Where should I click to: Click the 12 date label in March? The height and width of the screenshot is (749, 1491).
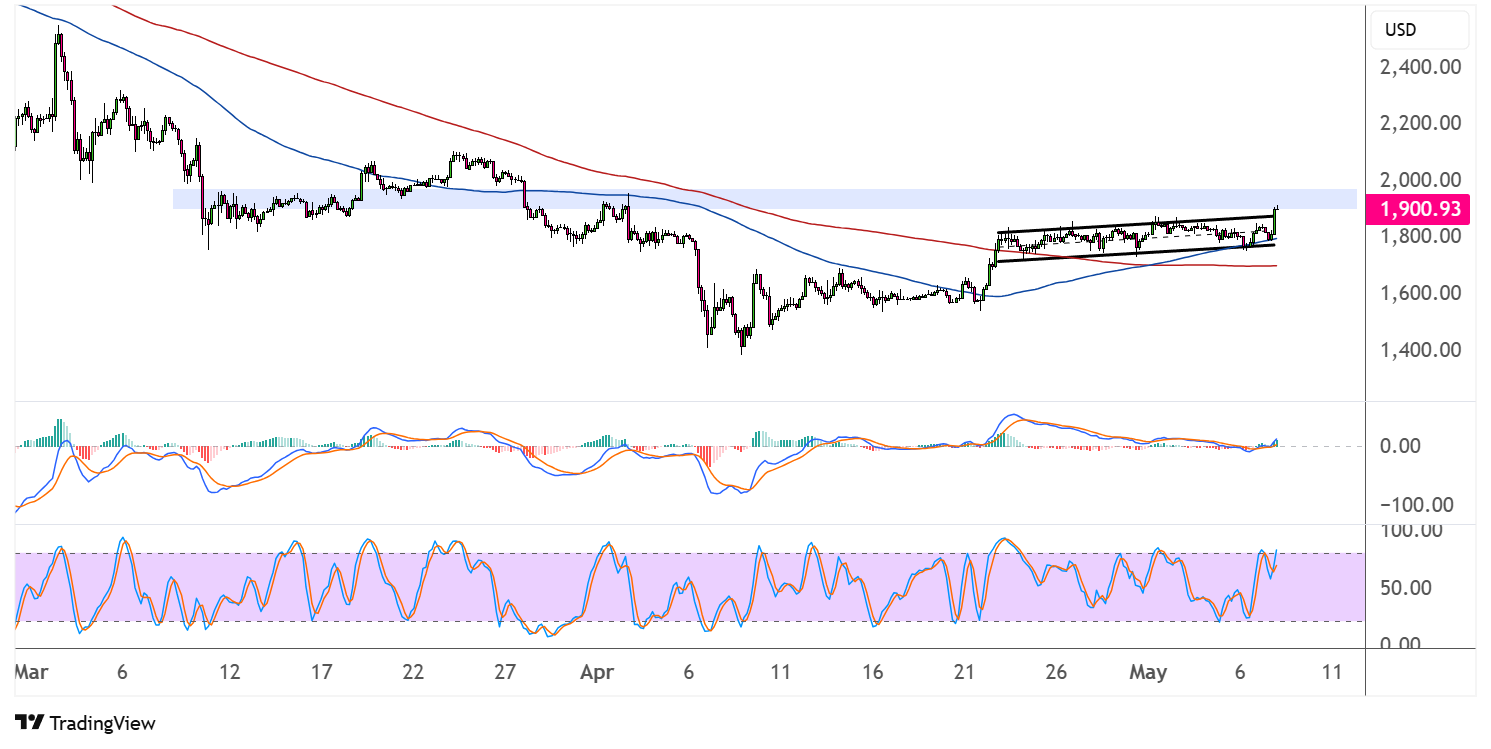click(230, 673)
